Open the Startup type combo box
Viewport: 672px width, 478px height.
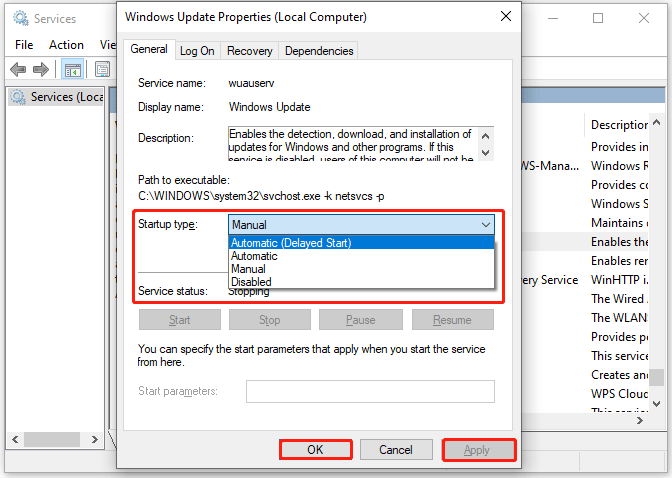pos(361,225)
